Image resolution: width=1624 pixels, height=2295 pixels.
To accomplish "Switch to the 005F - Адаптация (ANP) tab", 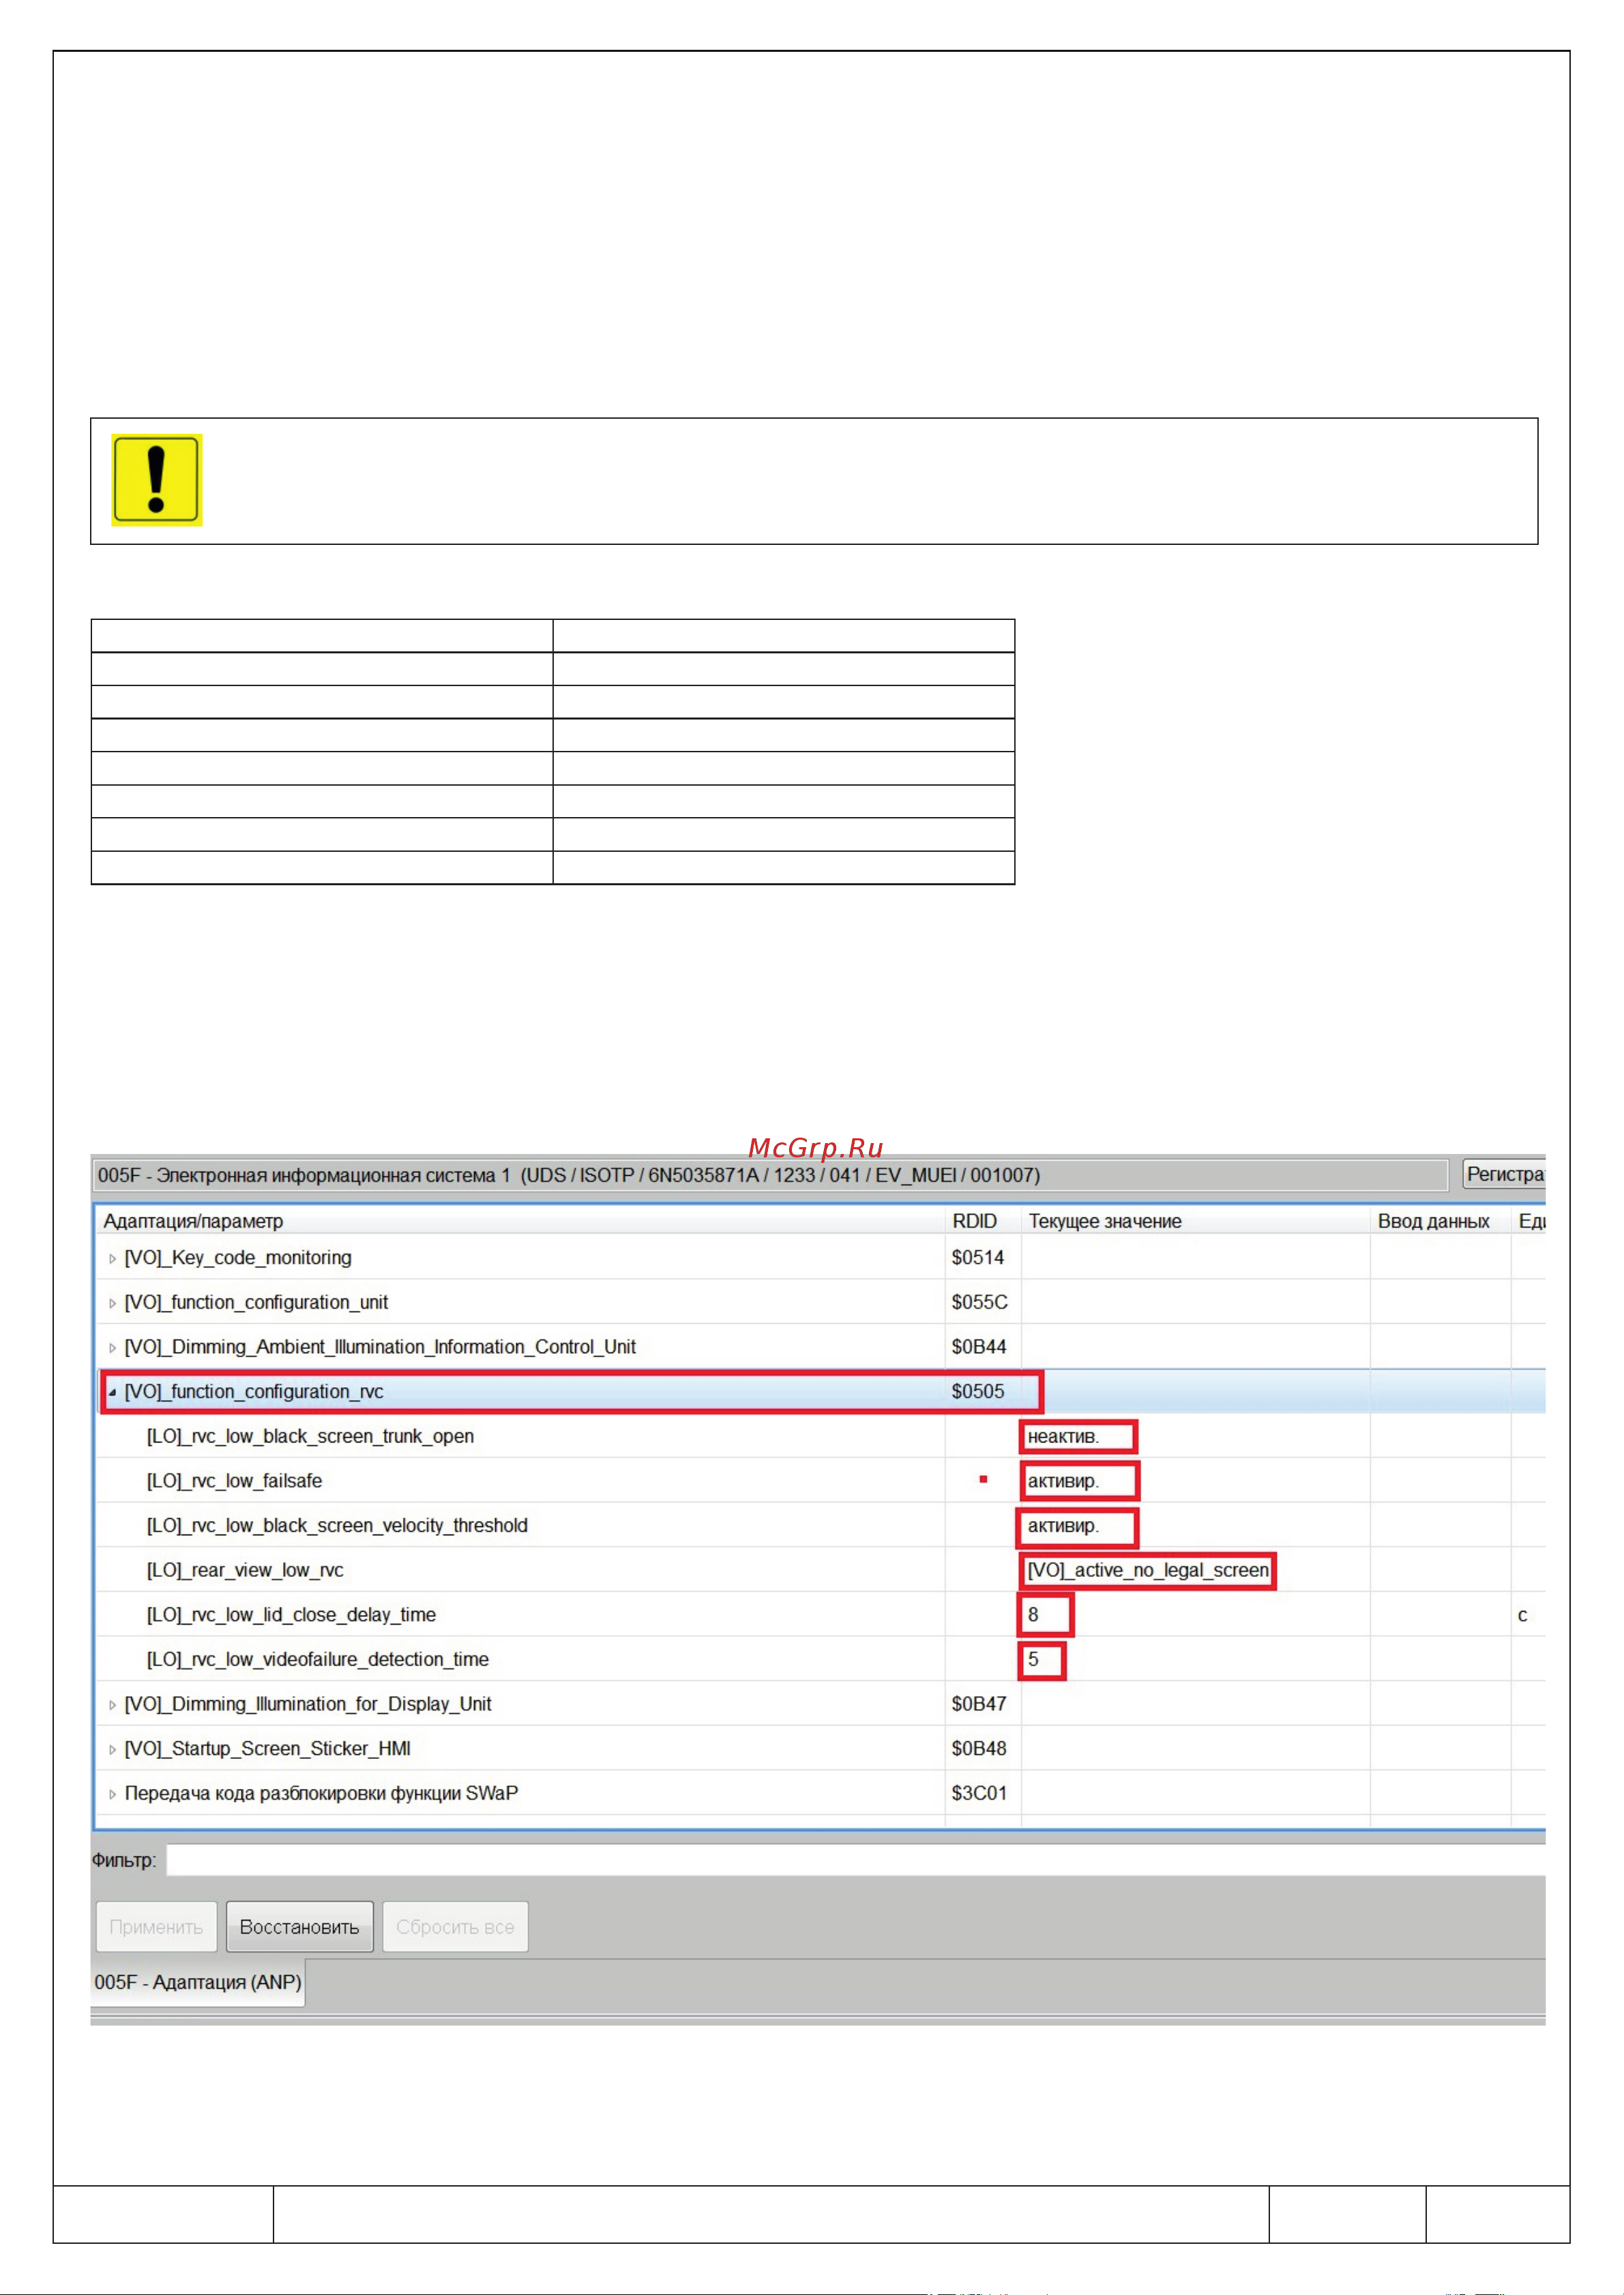I will click(198, 1982).
